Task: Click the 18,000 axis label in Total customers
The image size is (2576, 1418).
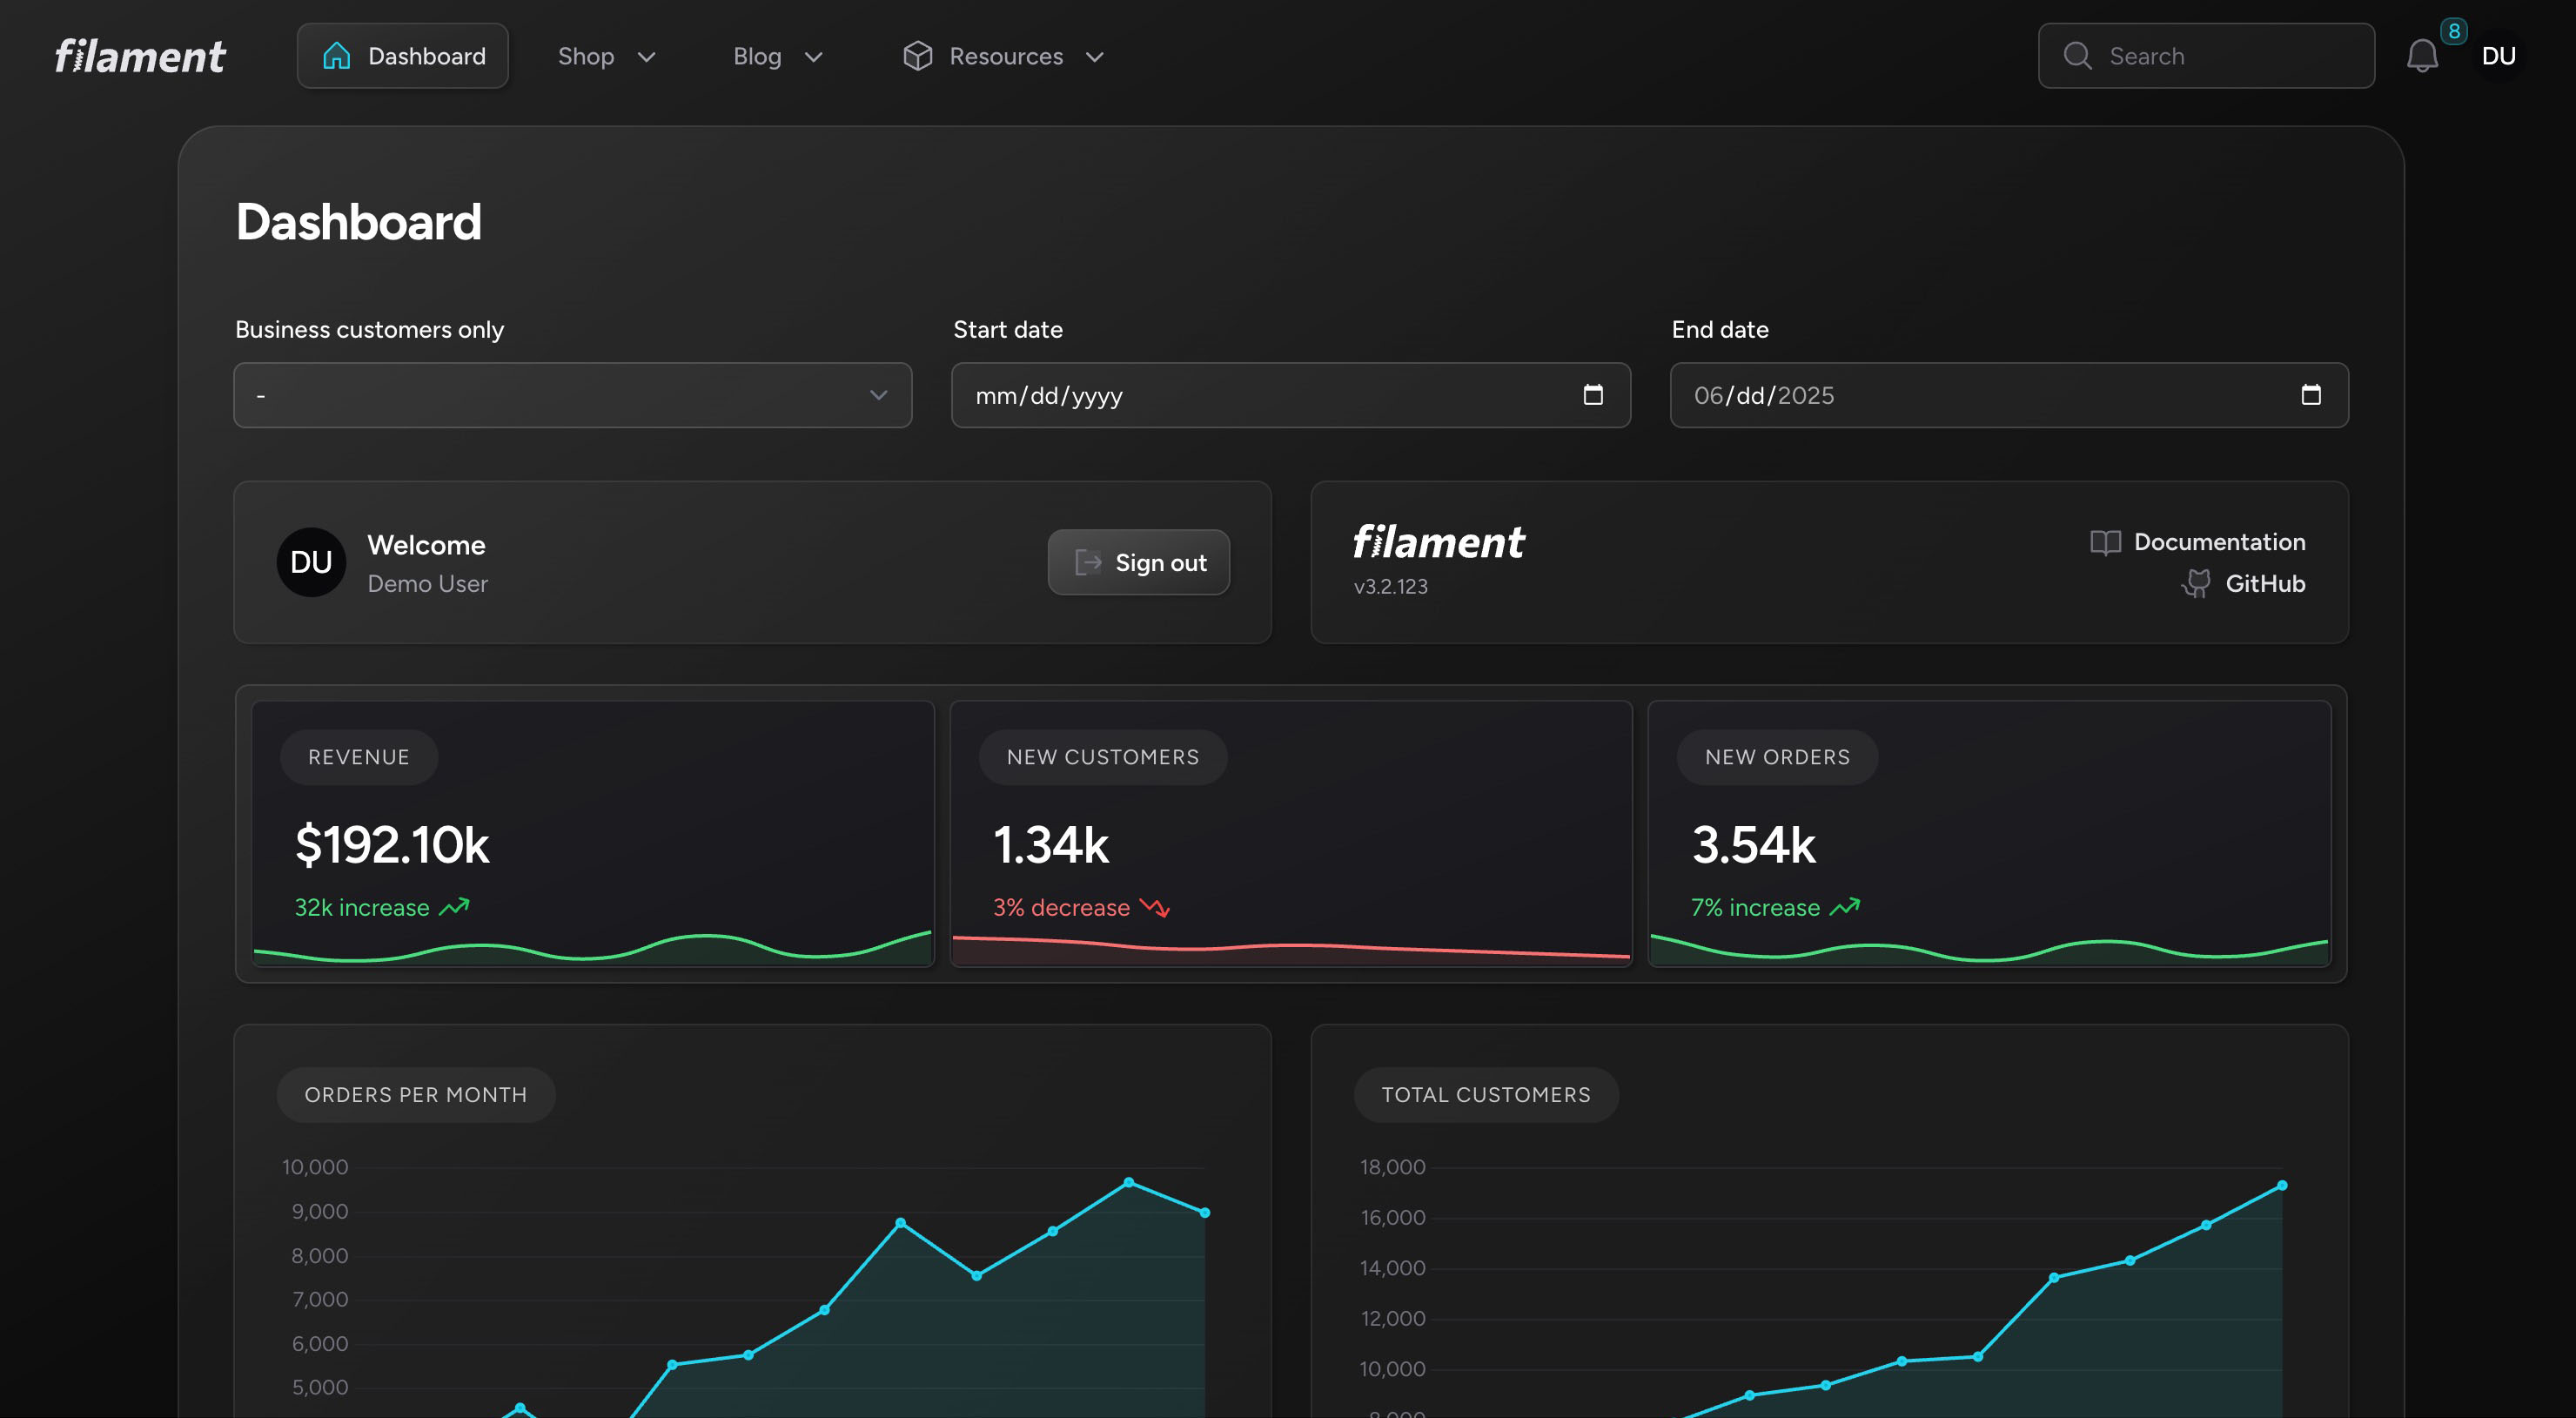Action: click(1392, 1167)
